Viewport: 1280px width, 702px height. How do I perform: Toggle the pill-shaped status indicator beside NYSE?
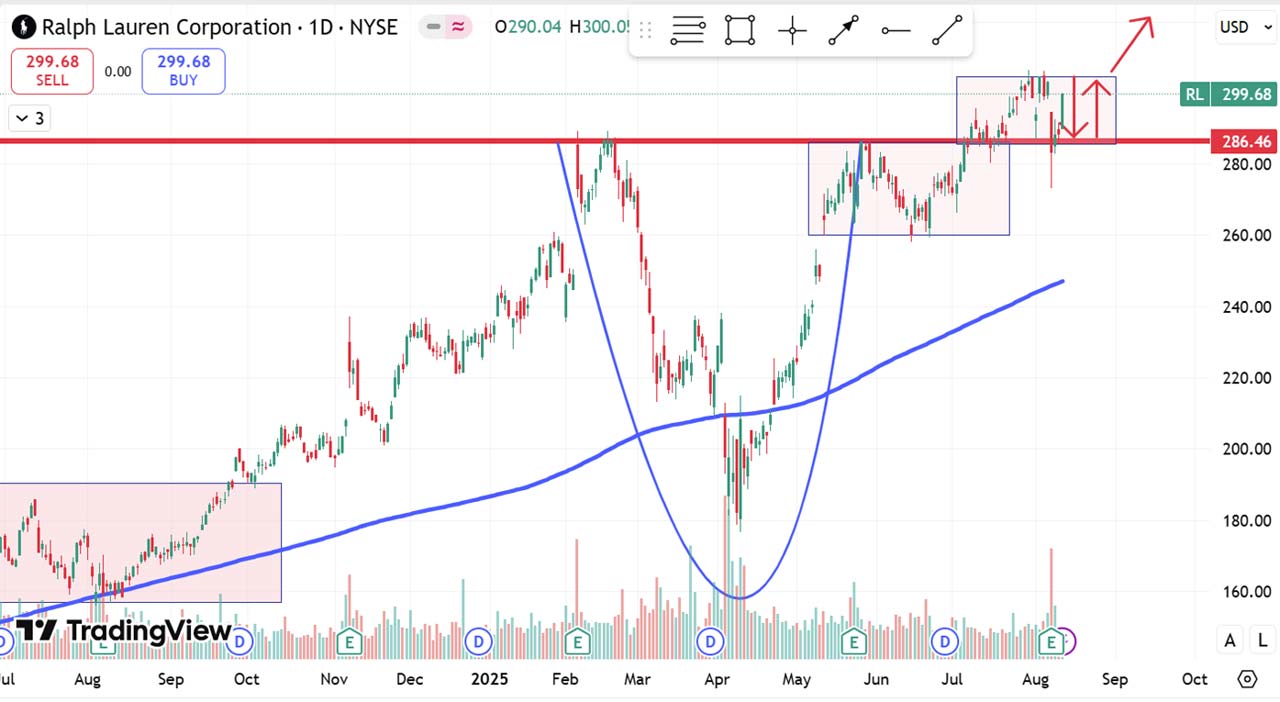coord(445,27)
